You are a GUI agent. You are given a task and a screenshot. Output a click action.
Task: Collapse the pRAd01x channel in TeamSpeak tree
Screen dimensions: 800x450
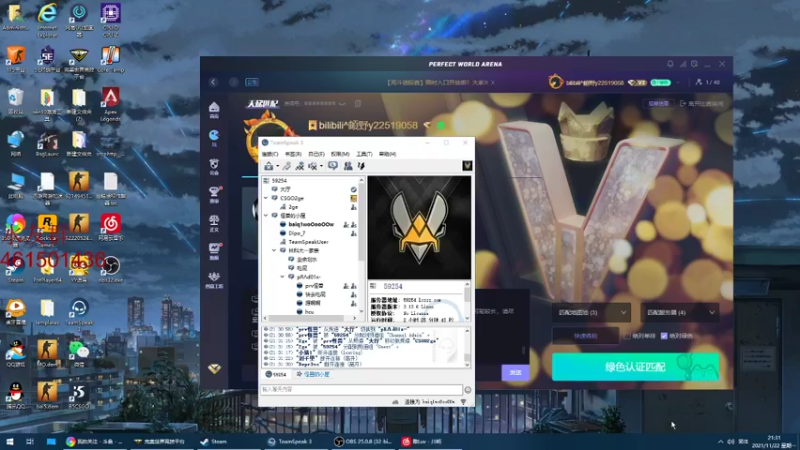[x=283, y=277]
